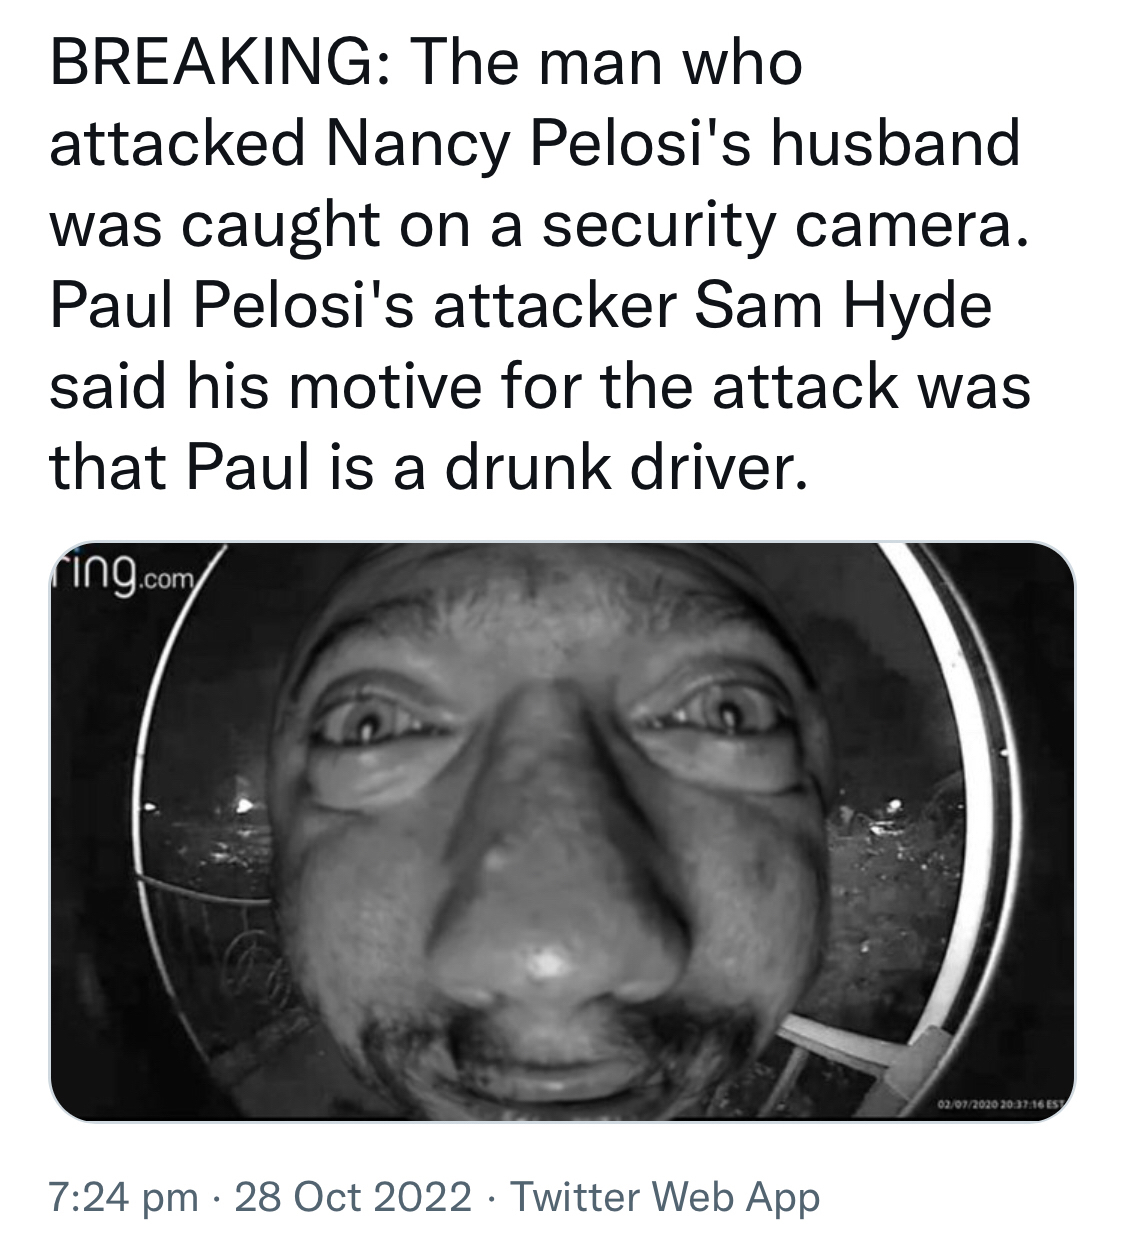
Task: Click the camera timestamp overlay in image corner
Action: click(1000, 1103)
